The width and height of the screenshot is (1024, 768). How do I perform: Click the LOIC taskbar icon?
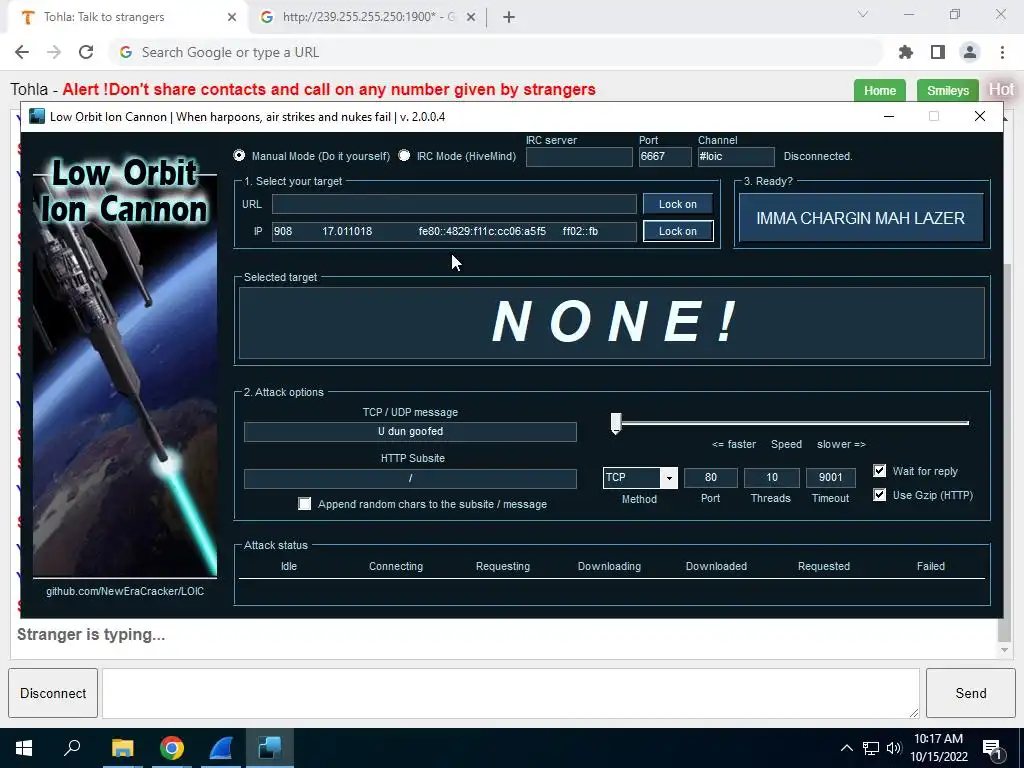(x=270, y=748)
